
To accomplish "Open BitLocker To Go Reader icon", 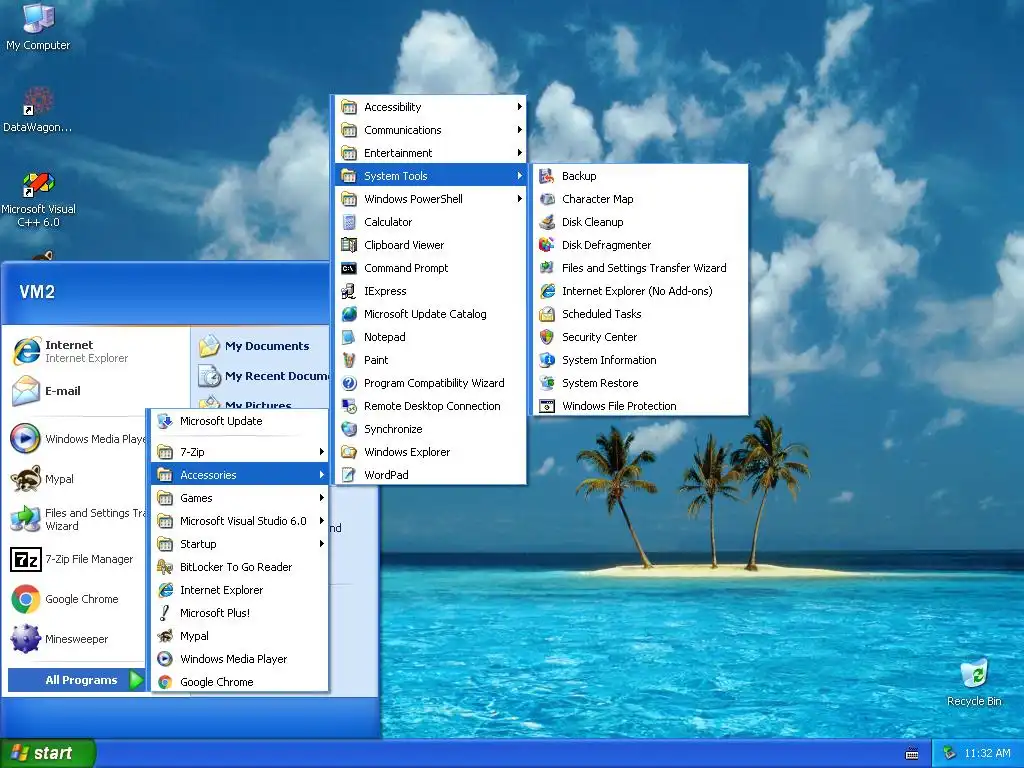I will click(165, 567).
